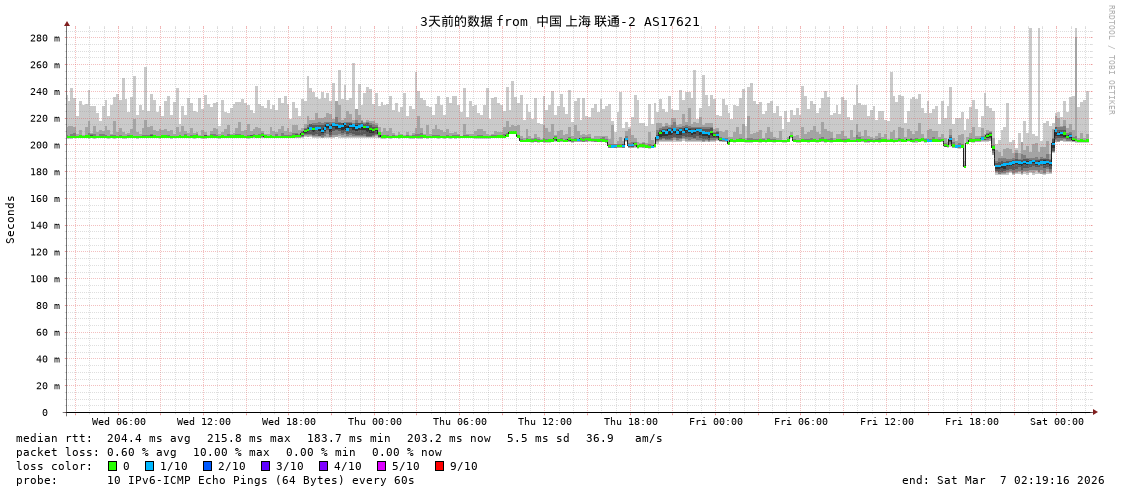
Task: Click the RRDTOOL / TOBI OETIKER watermark
Action: click(1110, 60)
